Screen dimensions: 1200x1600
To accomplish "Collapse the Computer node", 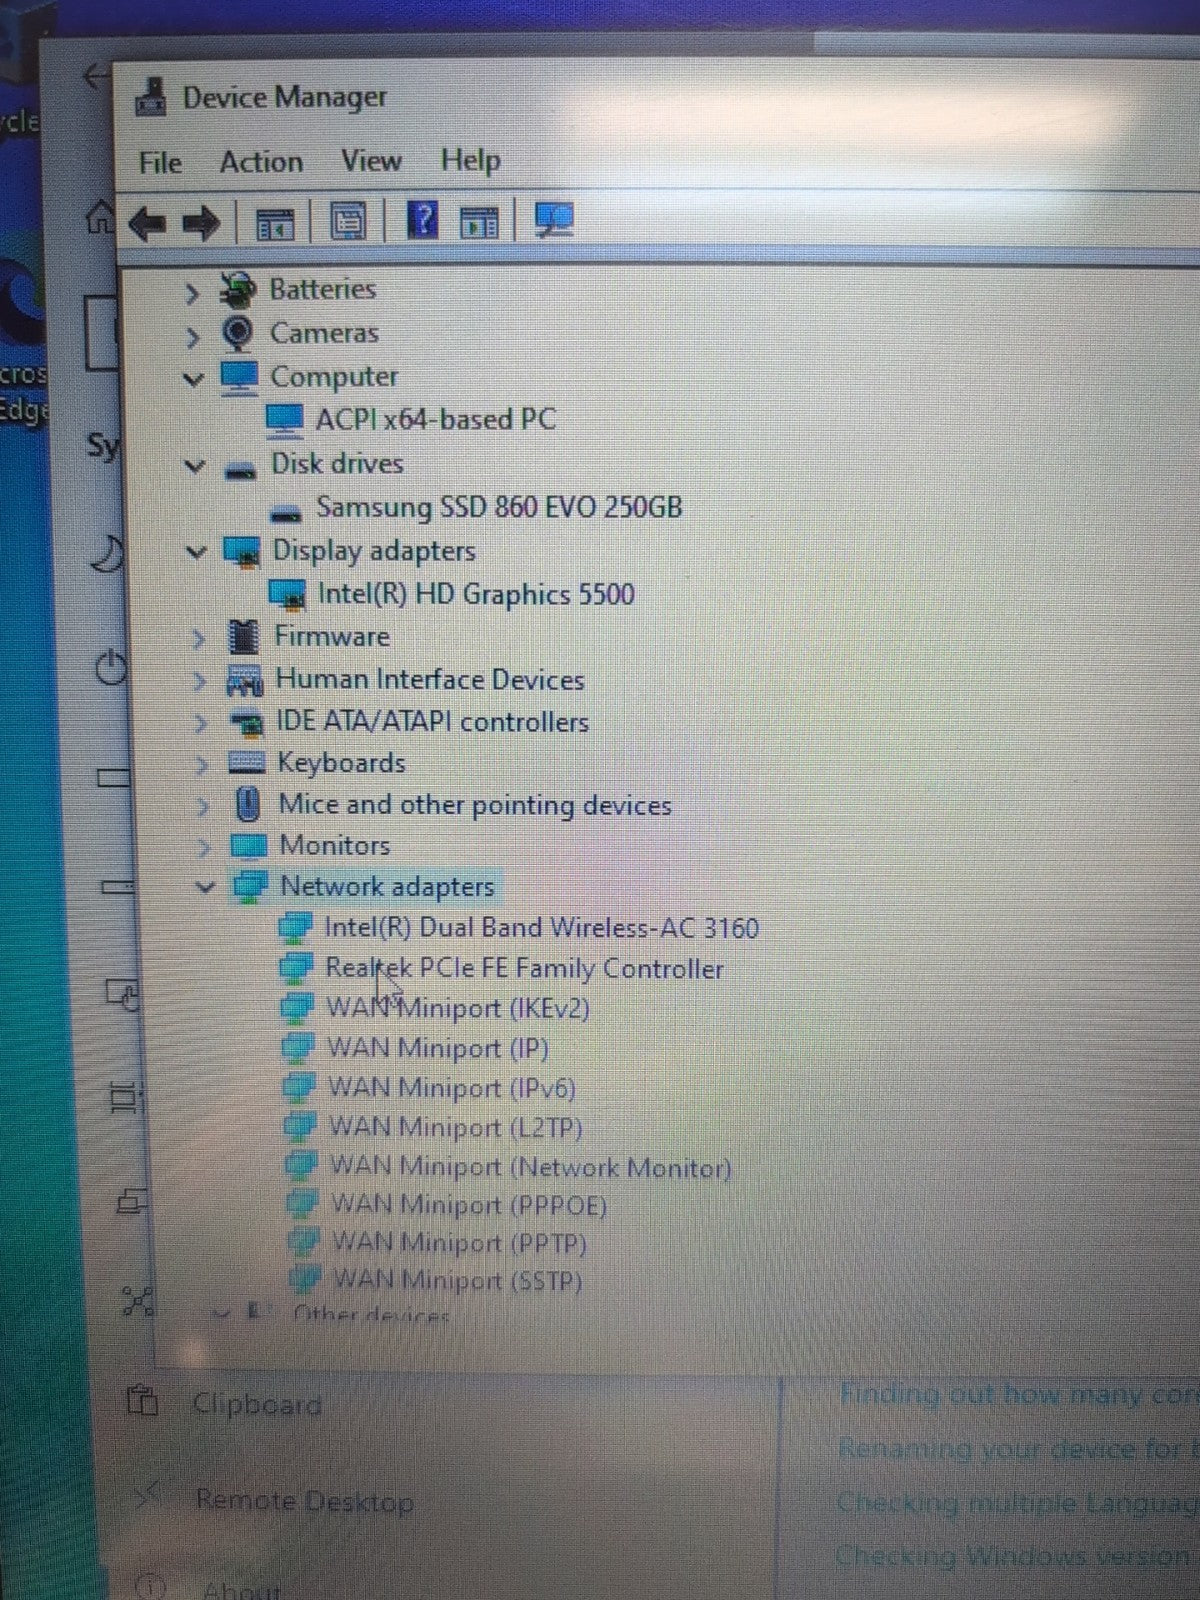I will pyautogui.click(x=194, y=379).
